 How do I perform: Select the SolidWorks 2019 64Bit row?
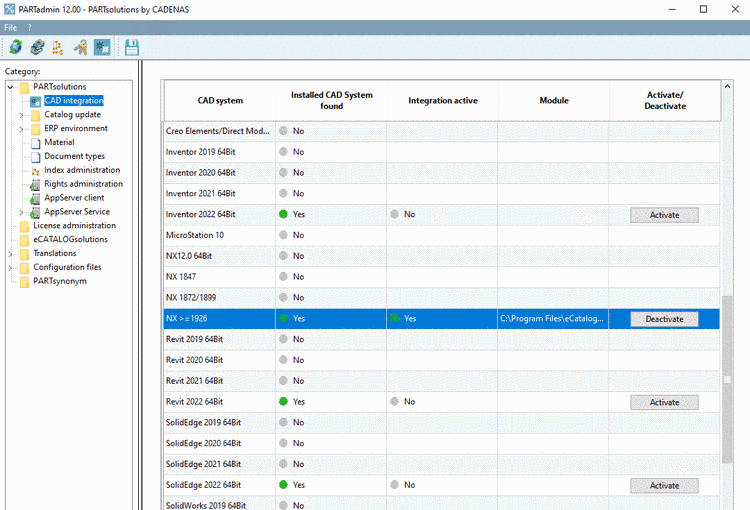pos(441,504)
